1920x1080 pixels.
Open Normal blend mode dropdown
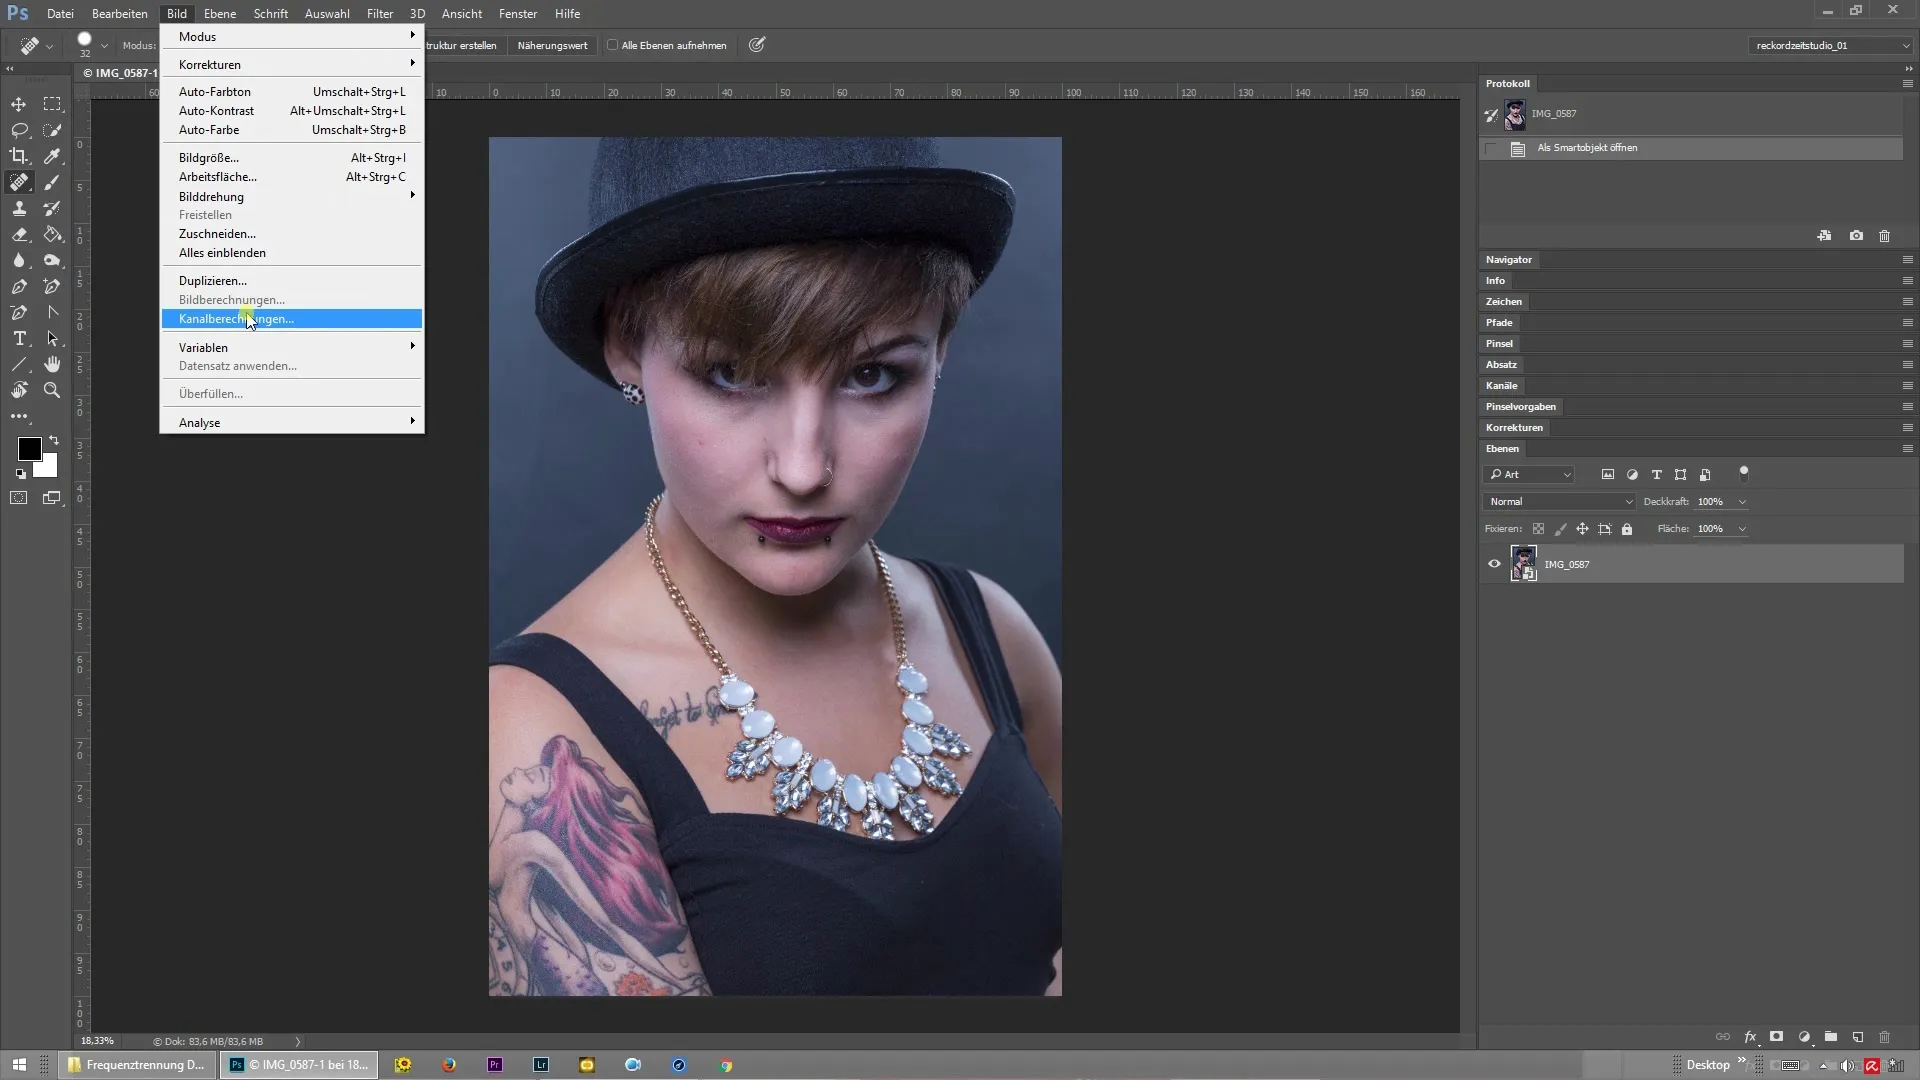pyautogui.click(x=1559, y=502)
